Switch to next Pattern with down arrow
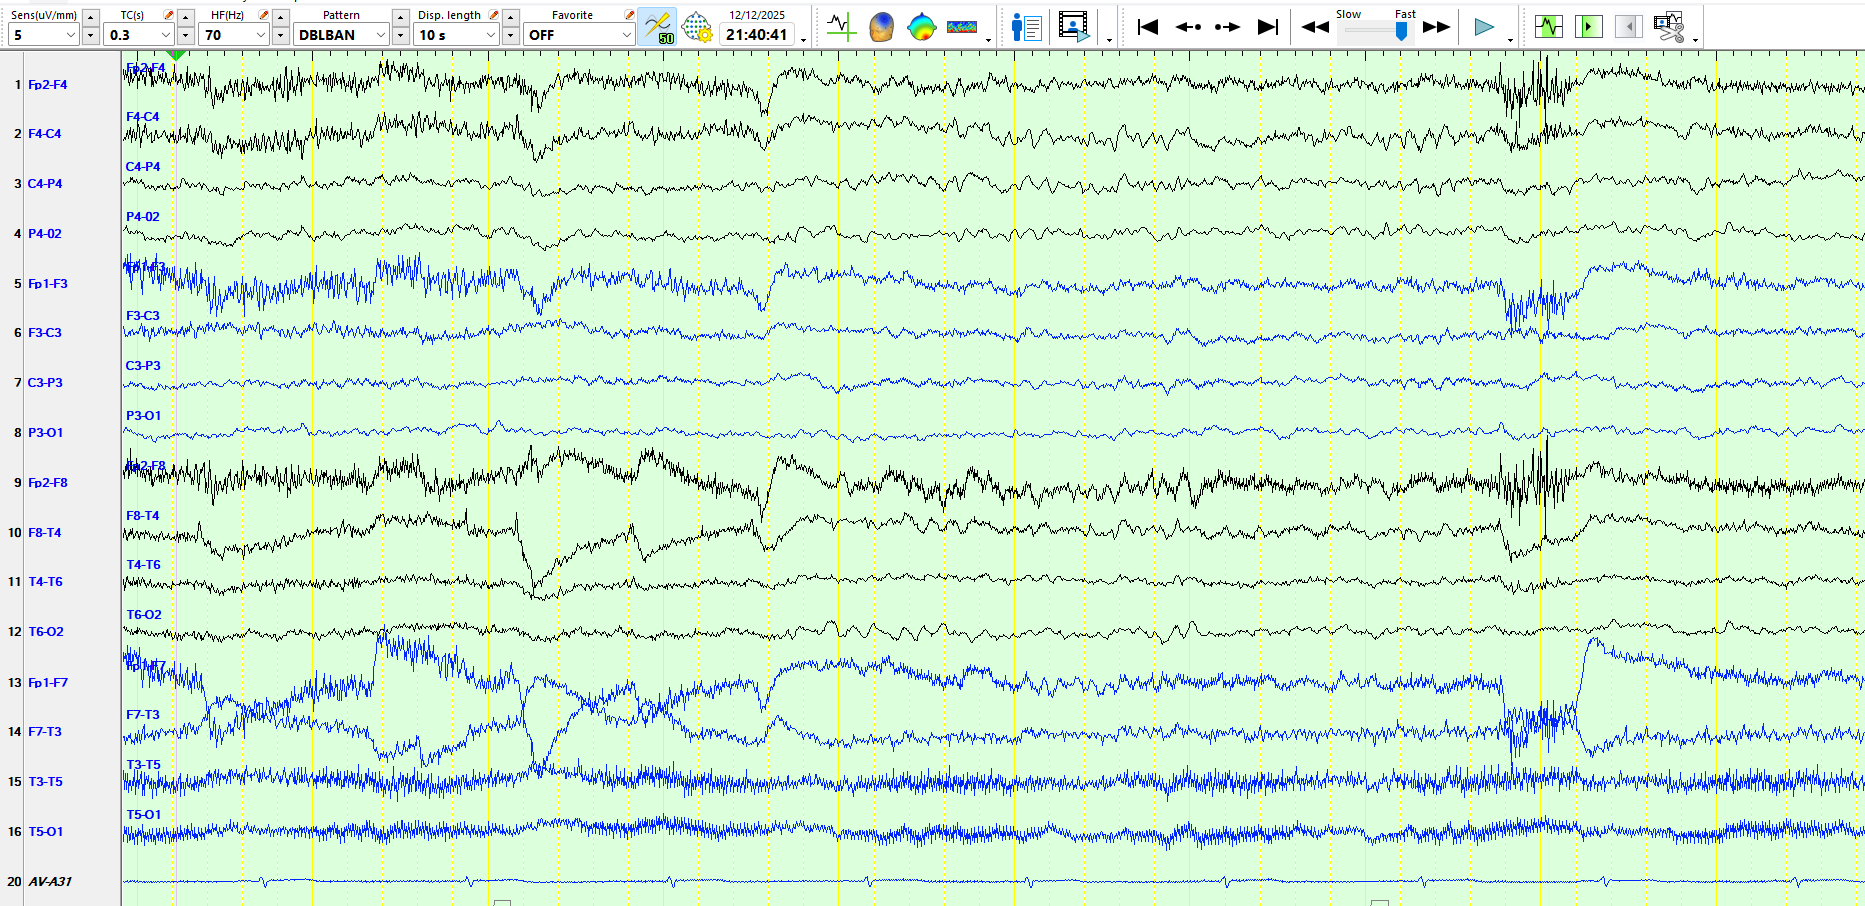Viewport: 1865px width, 906px height. coord(400,36)
